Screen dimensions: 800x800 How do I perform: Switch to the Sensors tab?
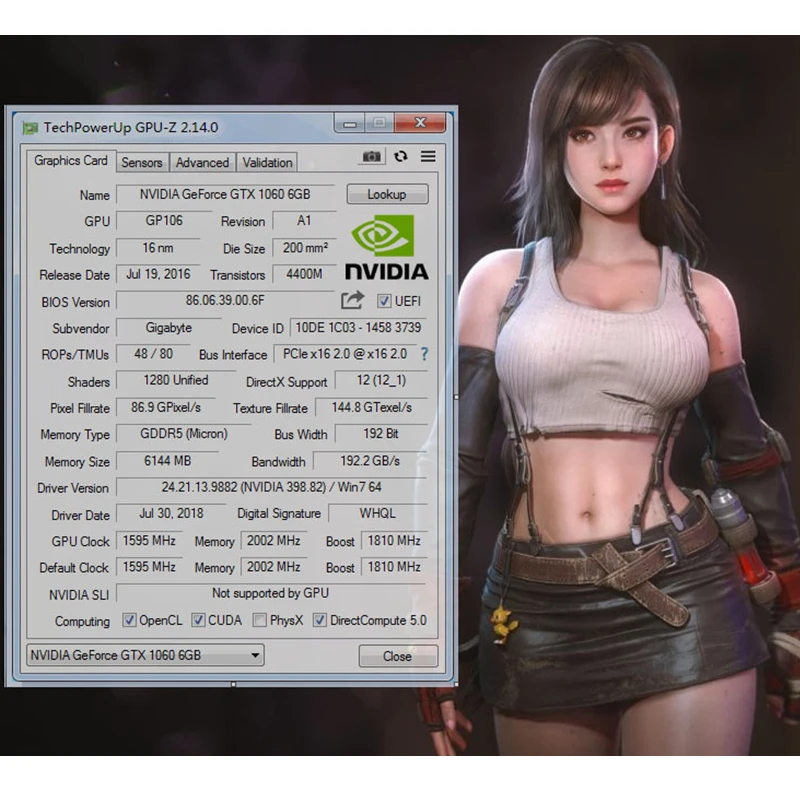(x=142, y=163)
